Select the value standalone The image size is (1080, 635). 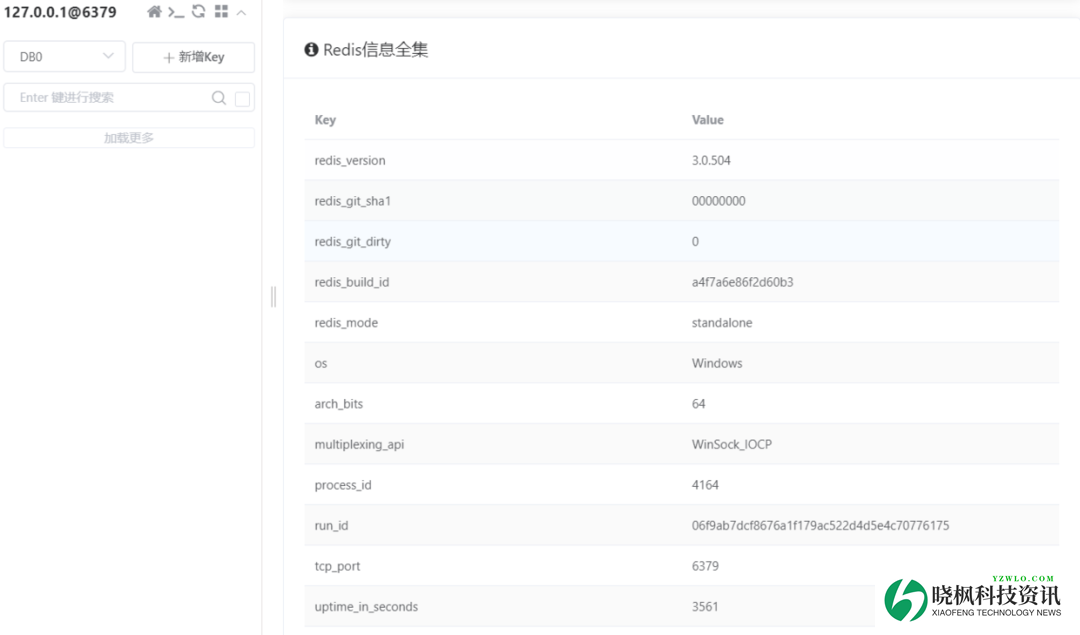coord(722,323)
